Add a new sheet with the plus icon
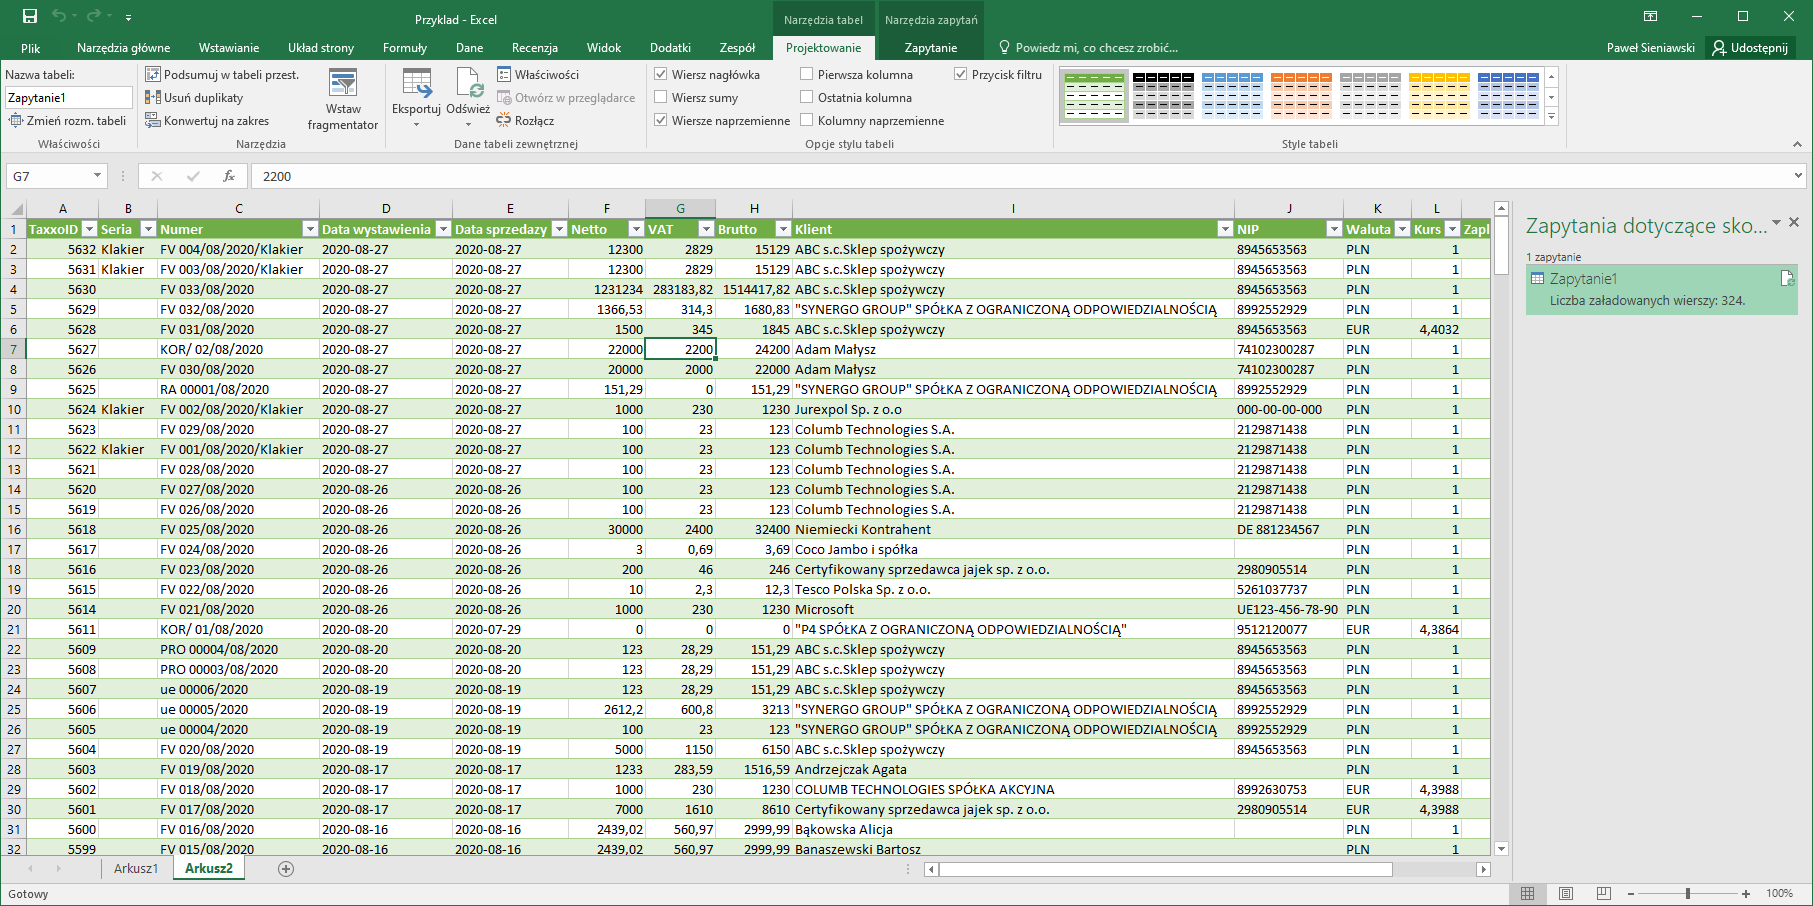Image resolution: width=1813 pixels, height=906 pixels. point(286,869)
